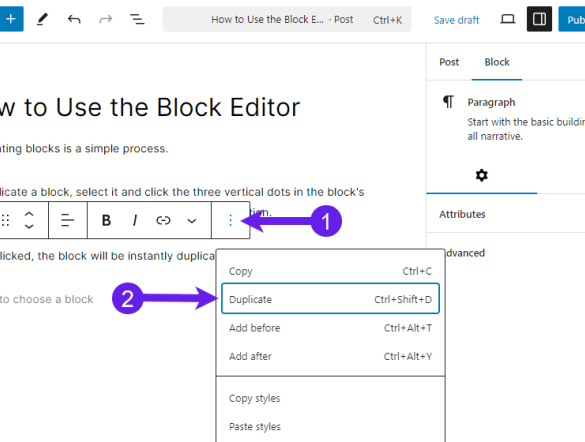Switch to the Block tab
Viewport: 585px width, 442px height.
click(x=497, y=62)
